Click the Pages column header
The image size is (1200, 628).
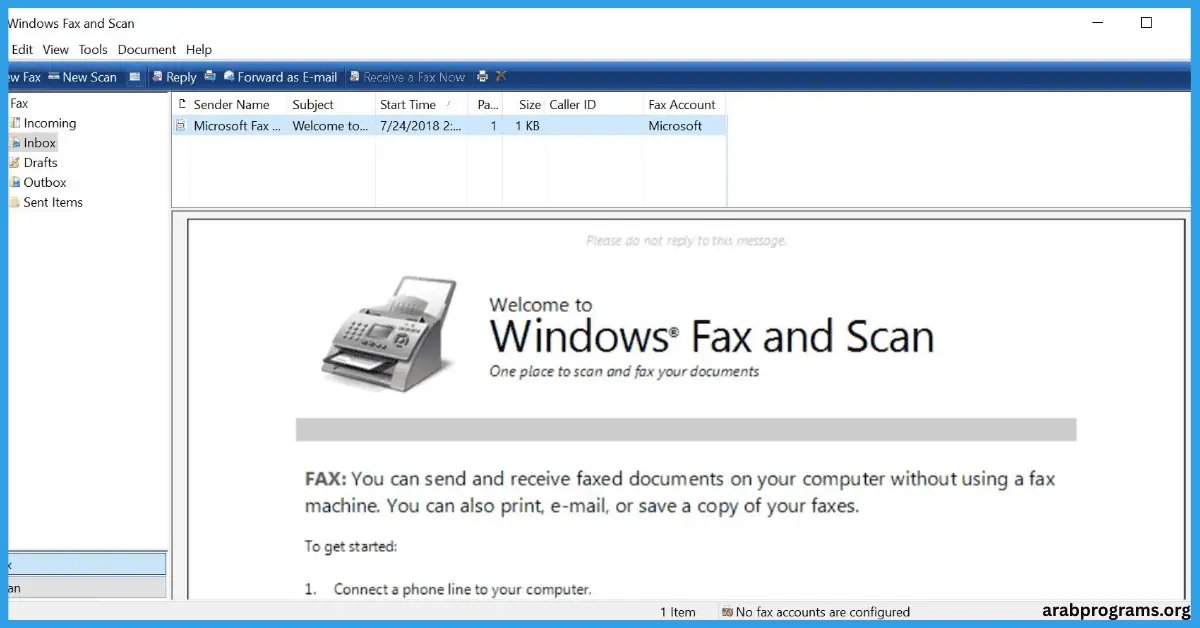tap(485, 104)
